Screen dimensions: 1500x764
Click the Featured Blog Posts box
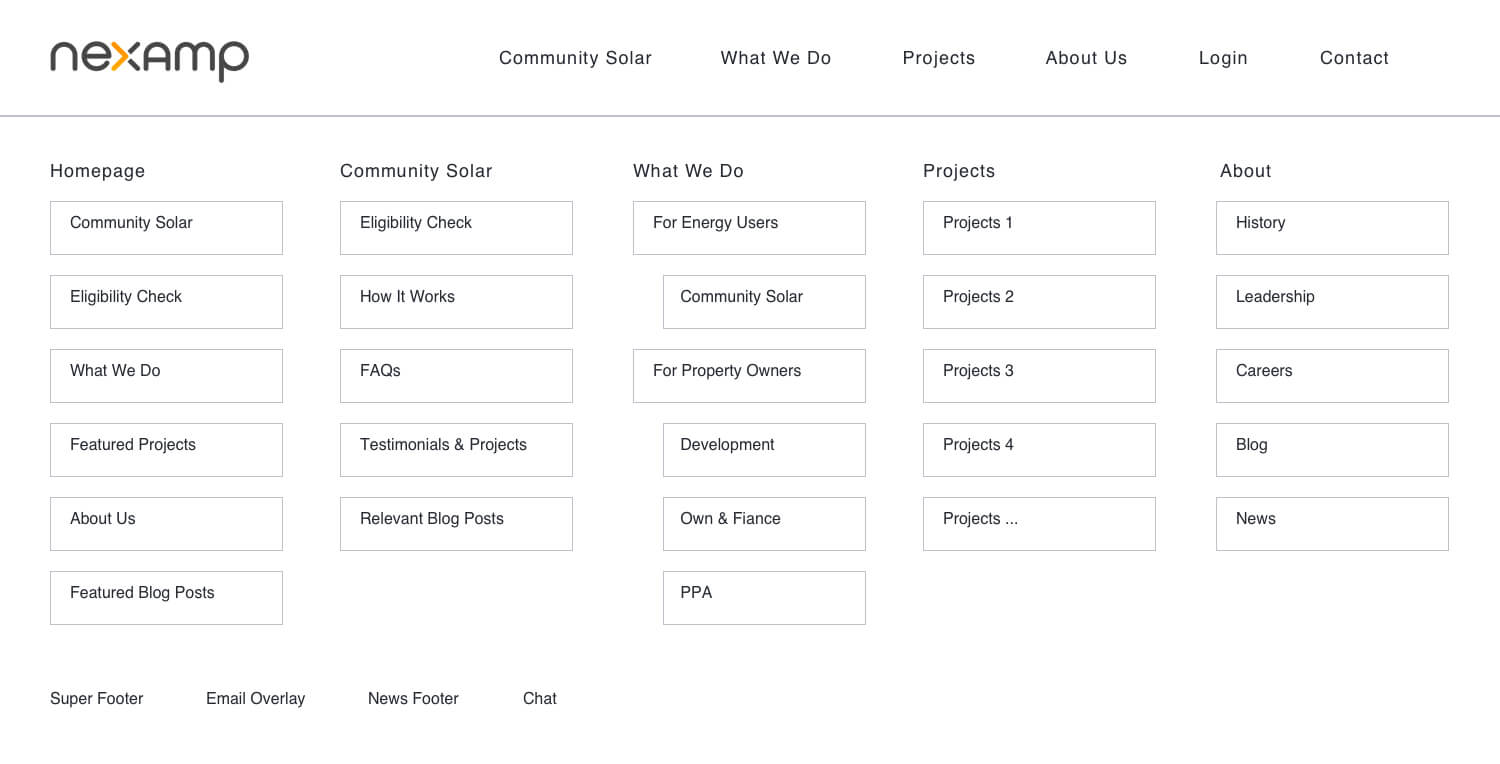tap(166, 597)
